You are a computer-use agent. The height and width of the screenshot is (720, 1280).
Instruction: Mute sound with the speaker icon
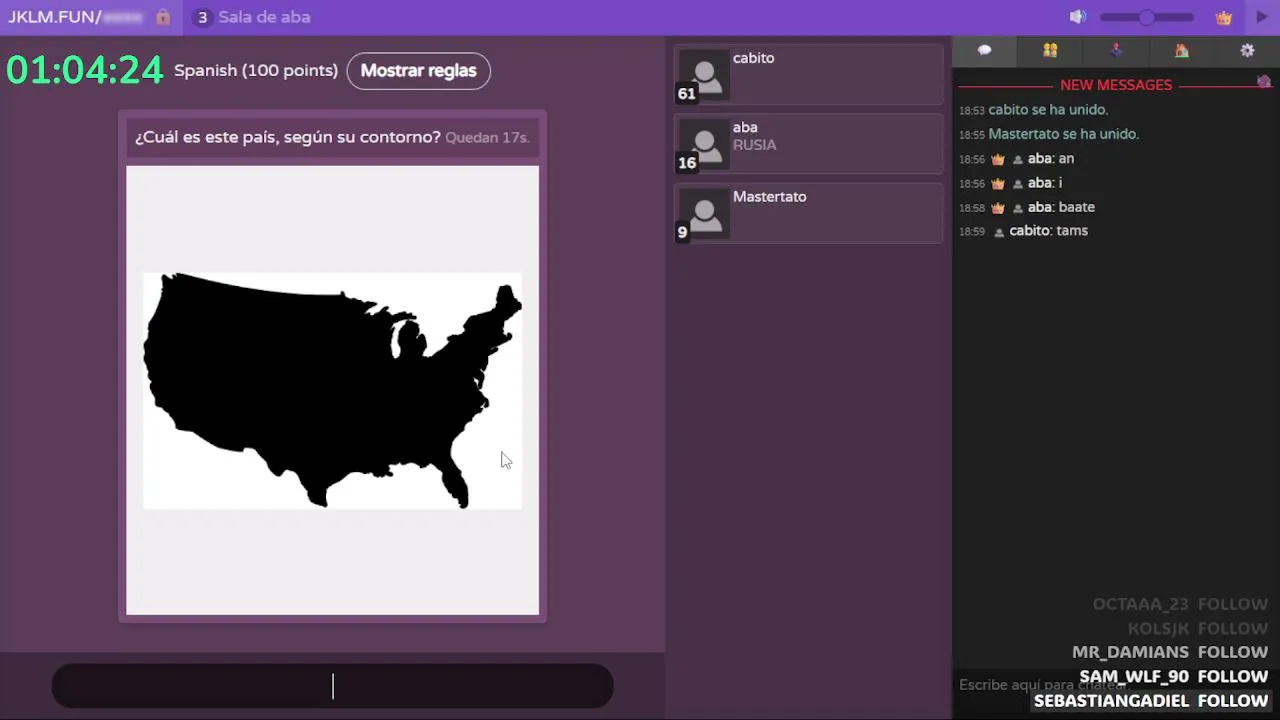1077,17
